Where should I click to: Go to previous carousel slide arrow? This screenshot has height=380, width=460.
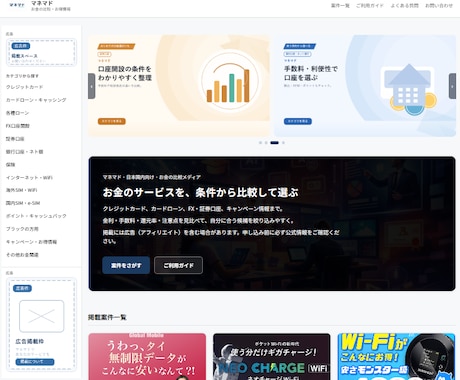click(92, 86)
